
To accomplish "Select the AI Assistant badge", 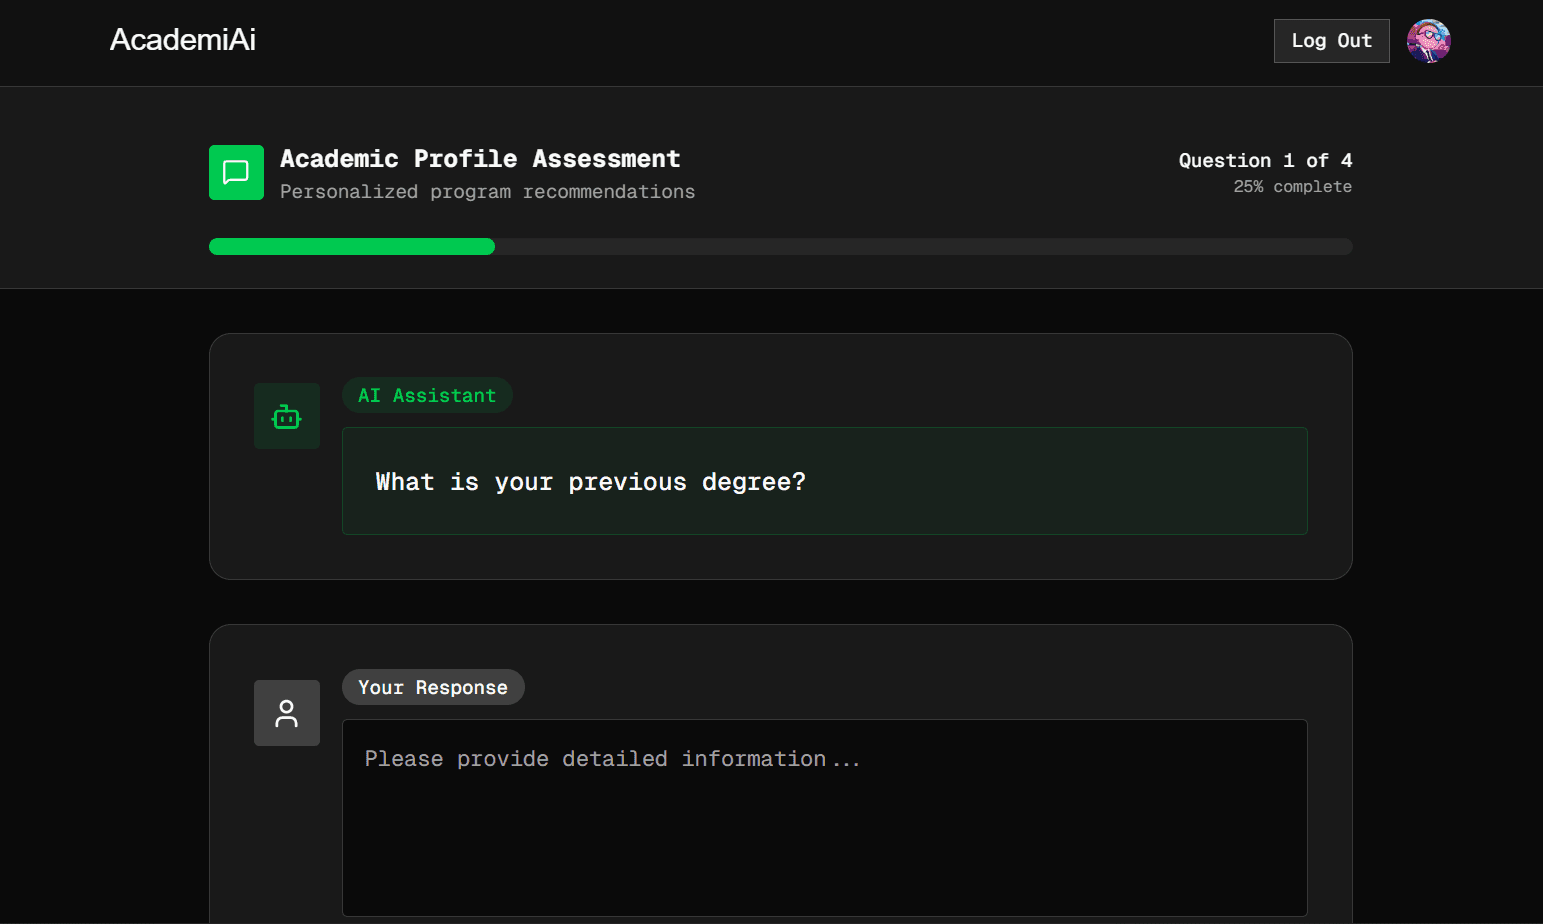I will (427, 396).
